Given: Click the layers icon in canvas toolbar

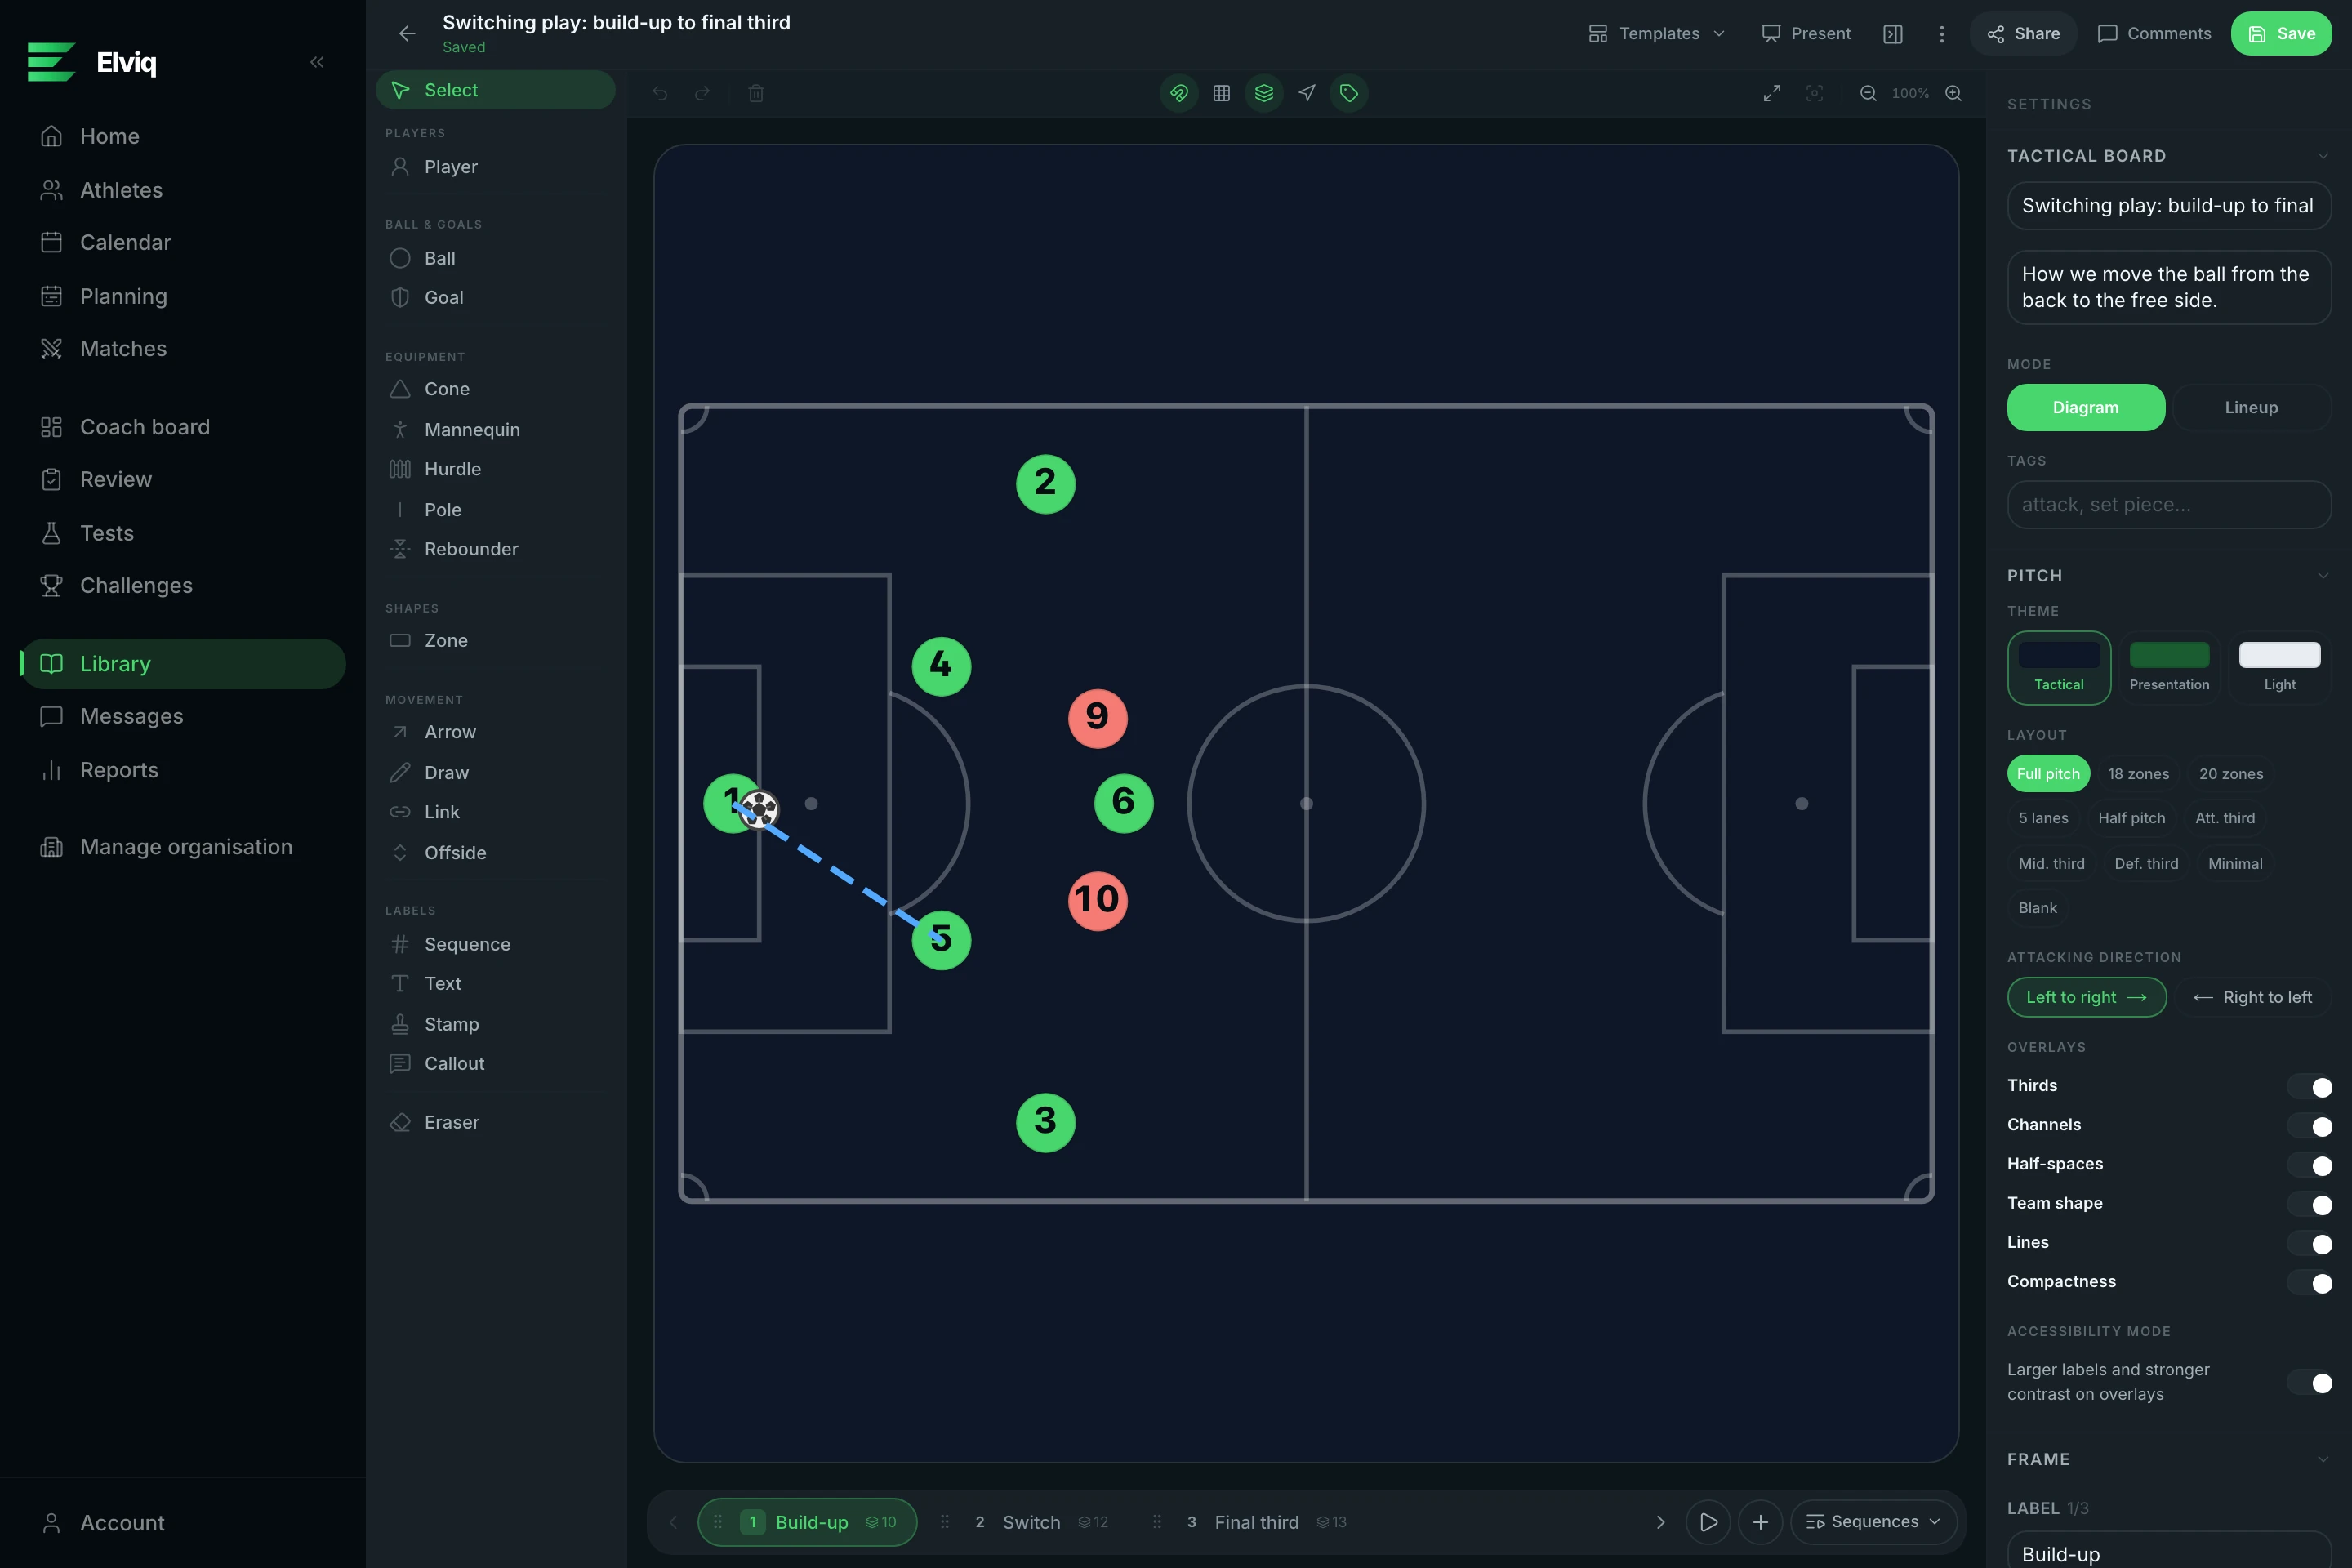Looking at the screenshot, I should [1264, 93].
